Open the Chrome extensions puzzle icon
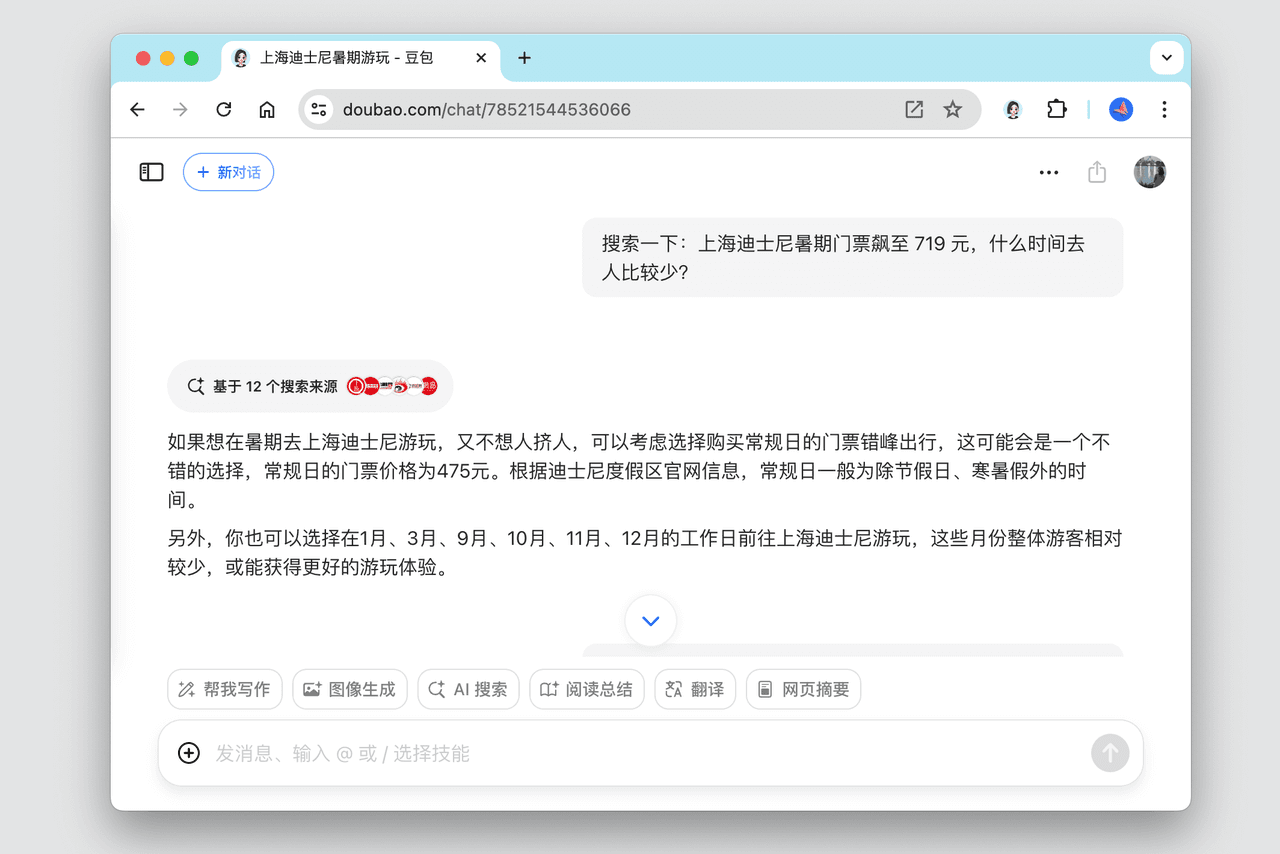The width and height of the screenshot is (1280, 854). 1057,110
